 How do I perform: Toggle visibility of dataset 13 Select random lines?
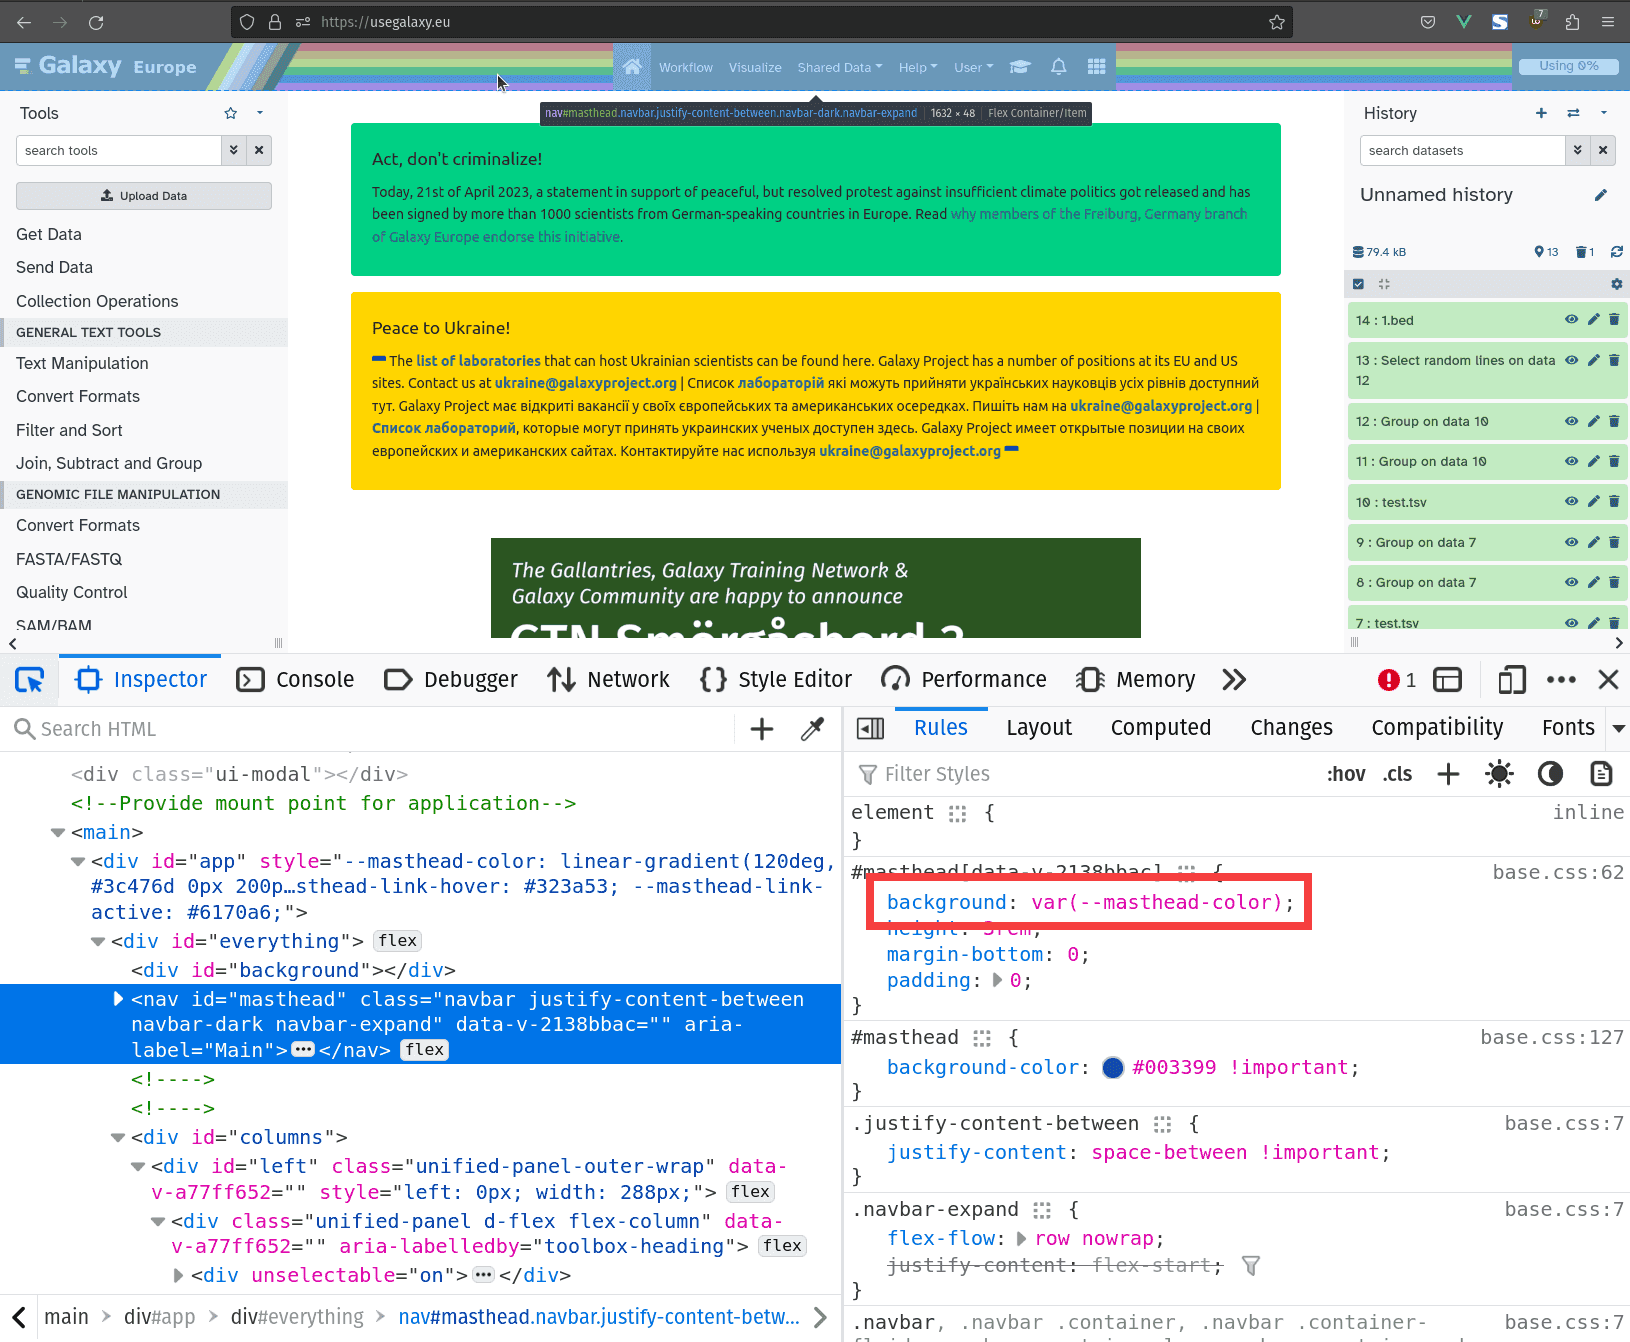point(1572,360)
